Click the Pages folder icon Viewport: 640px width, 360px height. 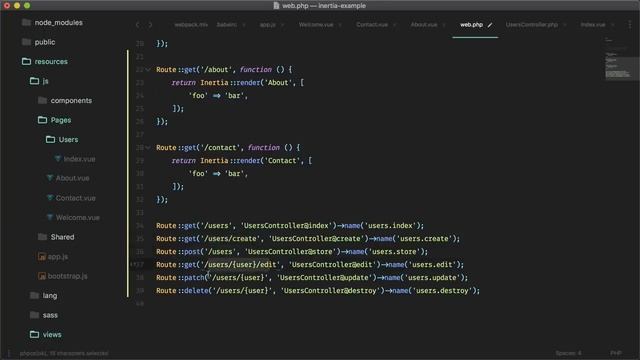(x=42, y=120)
